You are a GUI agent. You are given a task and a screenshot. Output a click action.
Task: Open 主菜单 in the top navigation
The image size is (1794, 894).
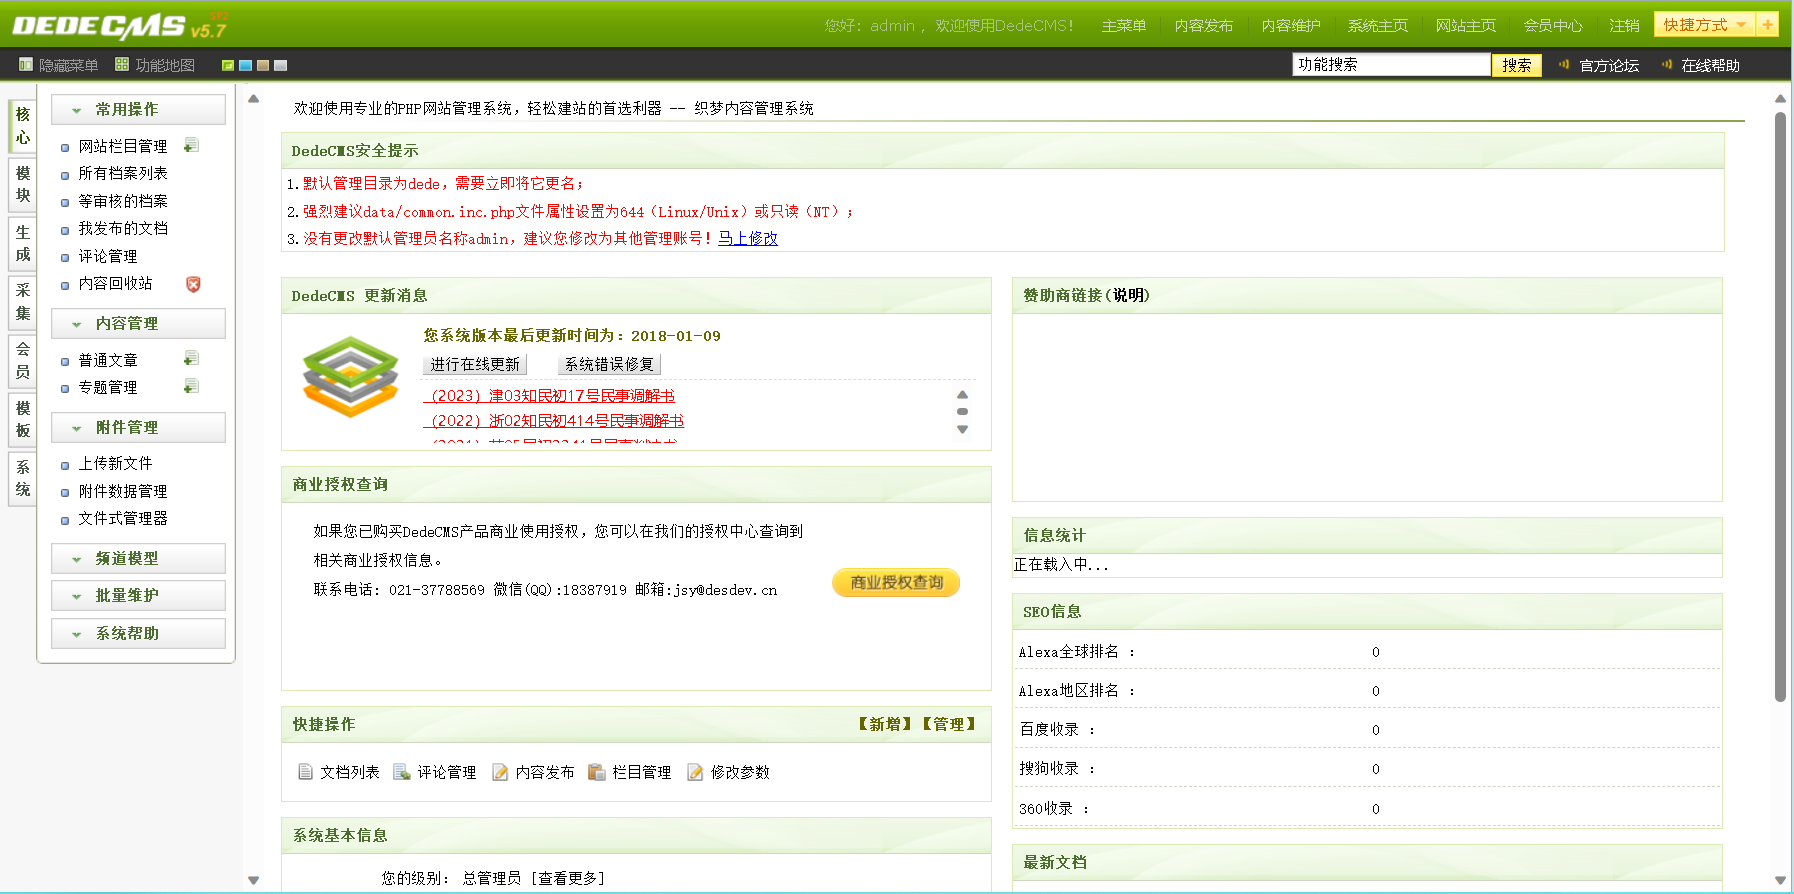pyautogui.click(x=1124, y=25)
